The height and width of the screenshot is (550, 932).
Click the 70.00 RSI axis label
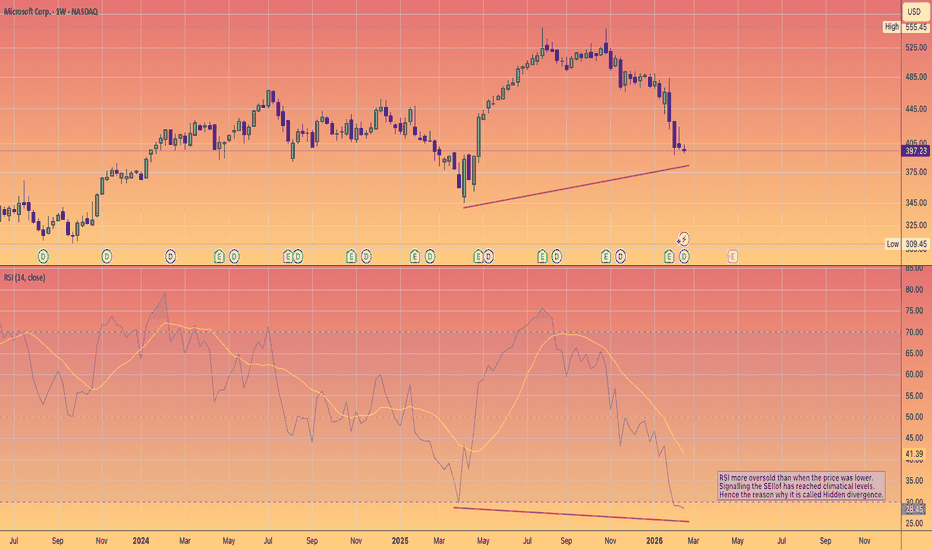(x=914, y=332)
